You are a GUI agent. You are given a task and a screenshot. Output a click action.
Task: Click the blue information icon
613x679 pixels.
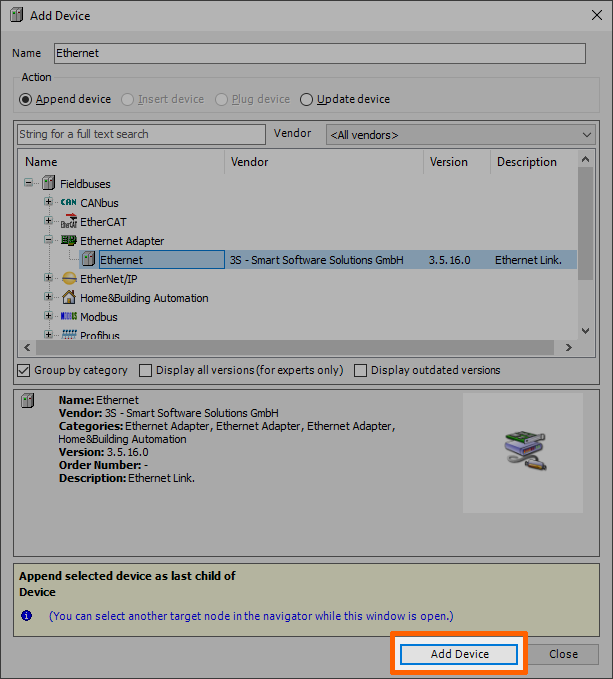point(27,616)
